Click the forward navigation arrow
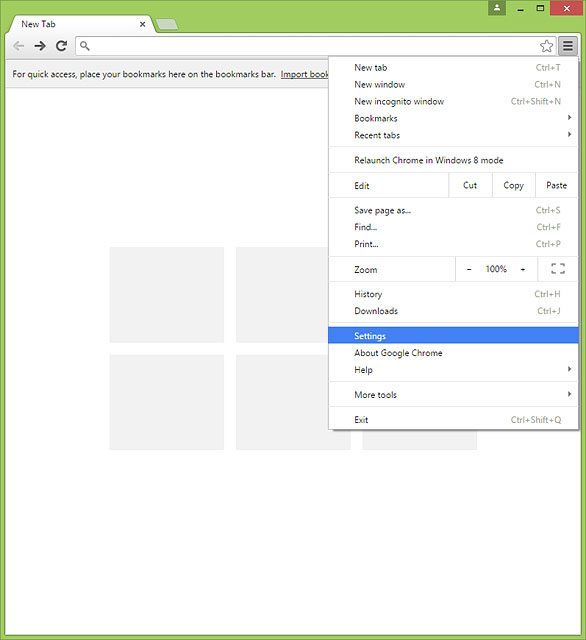 click(x=40, y=46)
